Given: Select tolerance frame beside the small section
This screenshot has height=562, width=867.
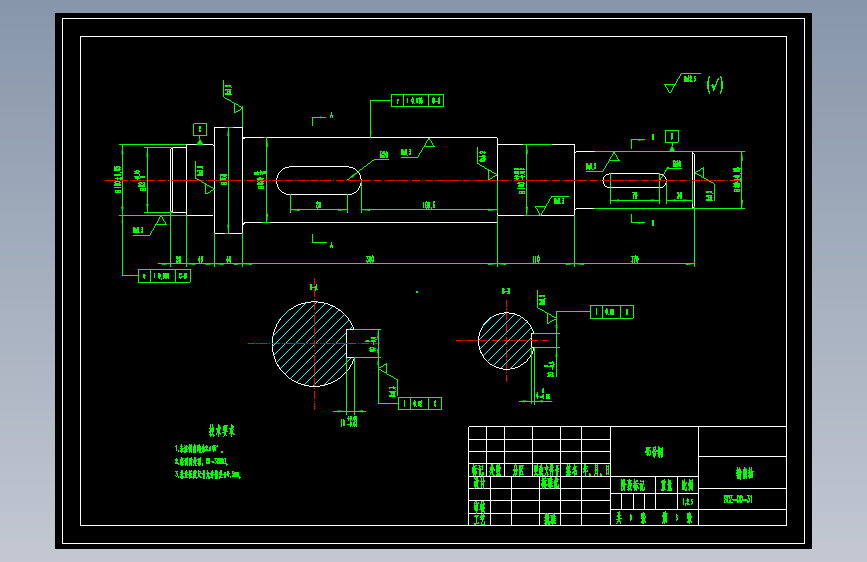Looking at the screenshot, I should point(612,312).
